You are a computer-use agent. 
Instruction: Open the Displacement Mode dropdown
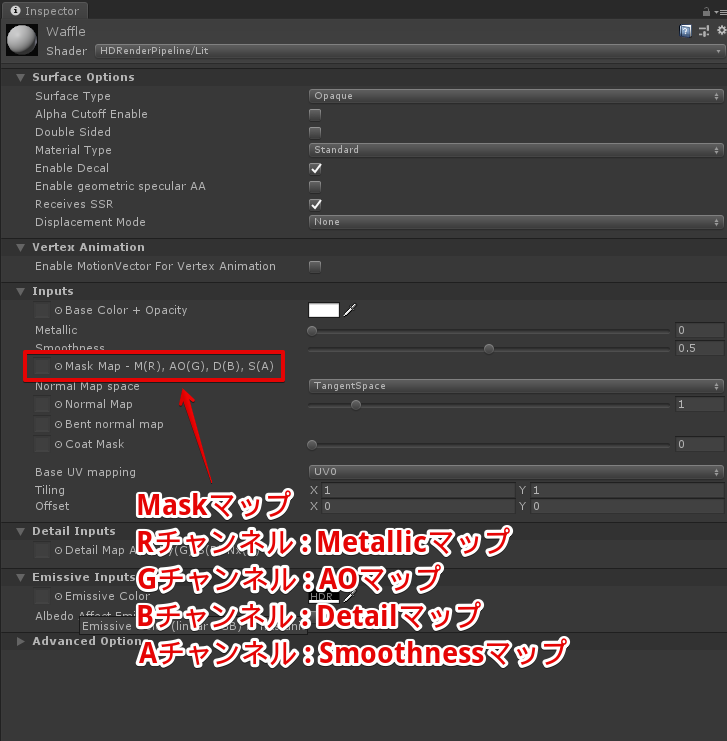[x=516, y=222]
